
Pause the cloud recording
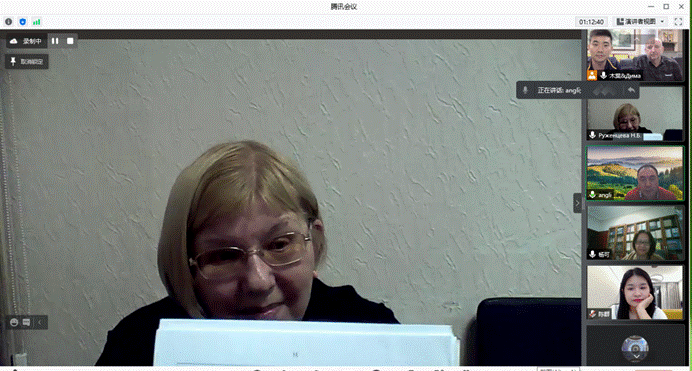coord(55,41)
